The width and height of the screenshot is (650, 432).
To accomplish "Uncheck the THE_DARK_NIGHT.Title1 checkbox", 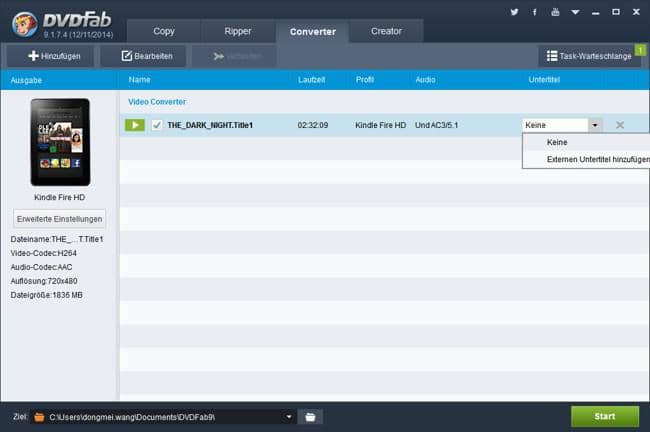I will tap(157, 125).
